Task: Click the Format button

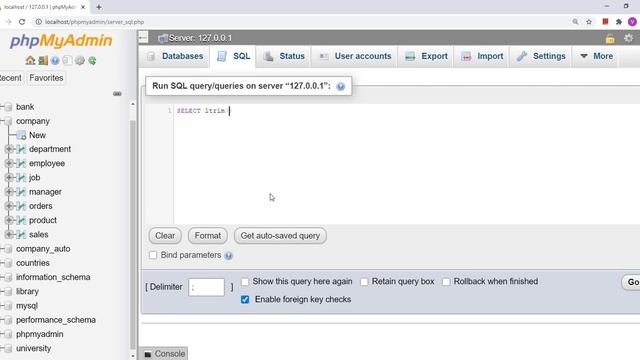Action: coord(208,236)
